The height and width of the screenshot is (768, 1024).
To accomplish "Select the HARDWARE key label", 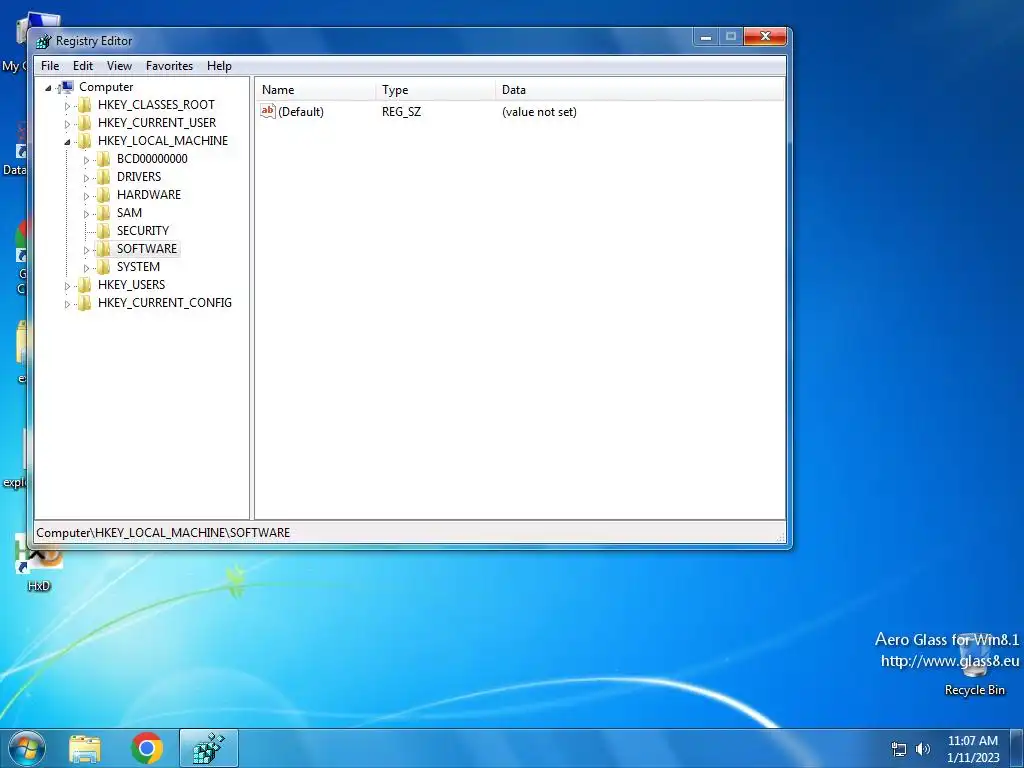I will pyautogui.click(x=149, y=195).
